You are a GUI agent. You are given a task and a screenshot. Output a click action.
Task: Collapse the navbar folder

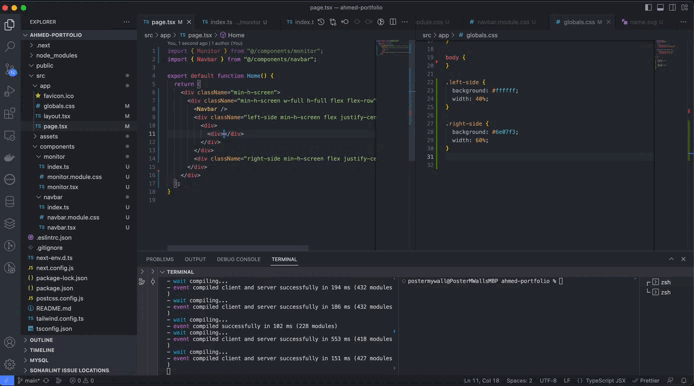79,197
